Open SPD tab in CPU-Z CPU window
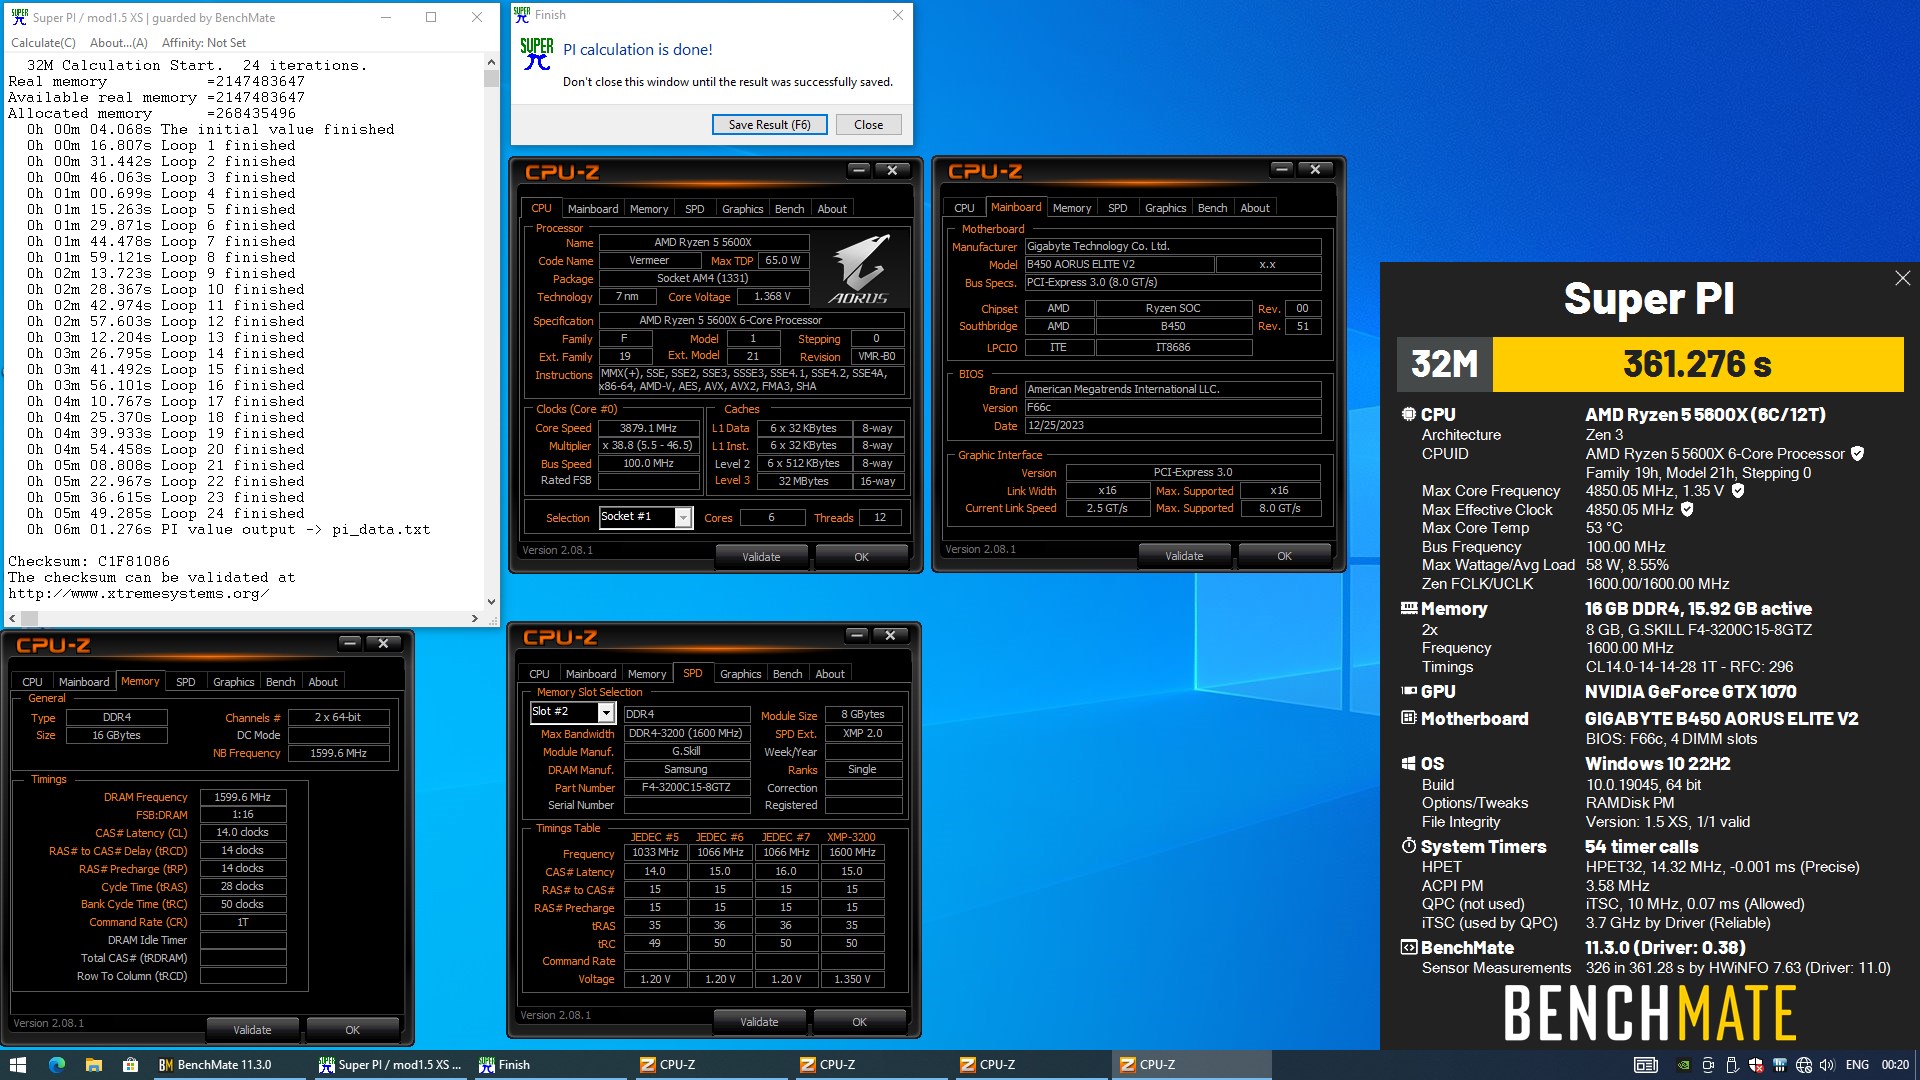Viewport: 1920px width, 1080px height. (x=694, y=209)
